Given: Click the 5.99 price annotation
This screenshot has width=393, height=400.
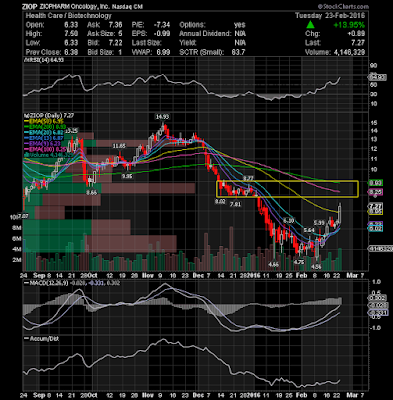Looking at the screenshot, I should 319,222.
